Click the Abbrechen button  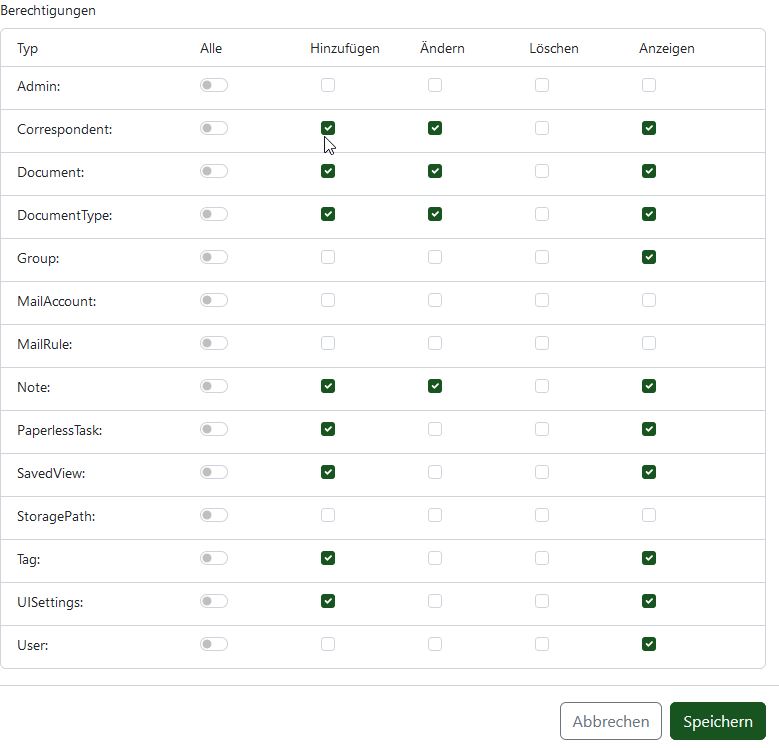[x=611, y=721]
